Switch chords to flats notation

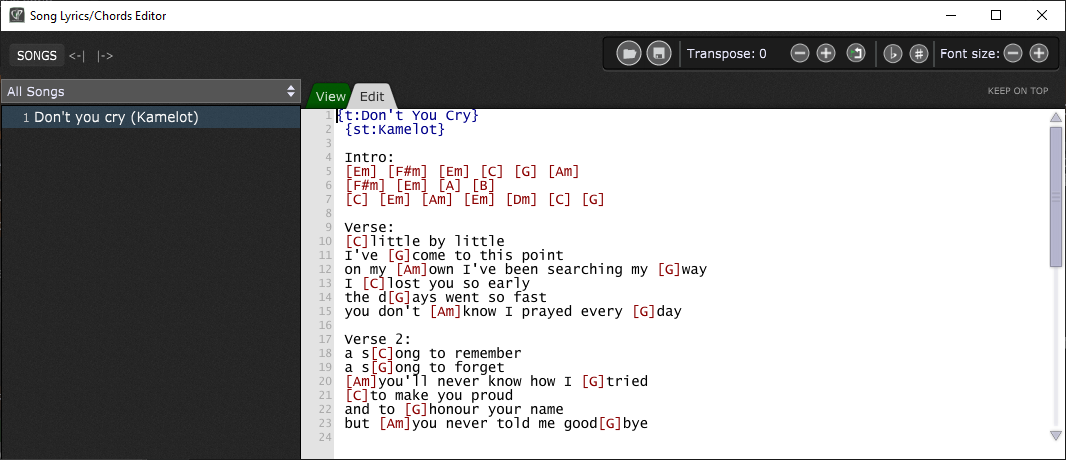pos(893,54)
